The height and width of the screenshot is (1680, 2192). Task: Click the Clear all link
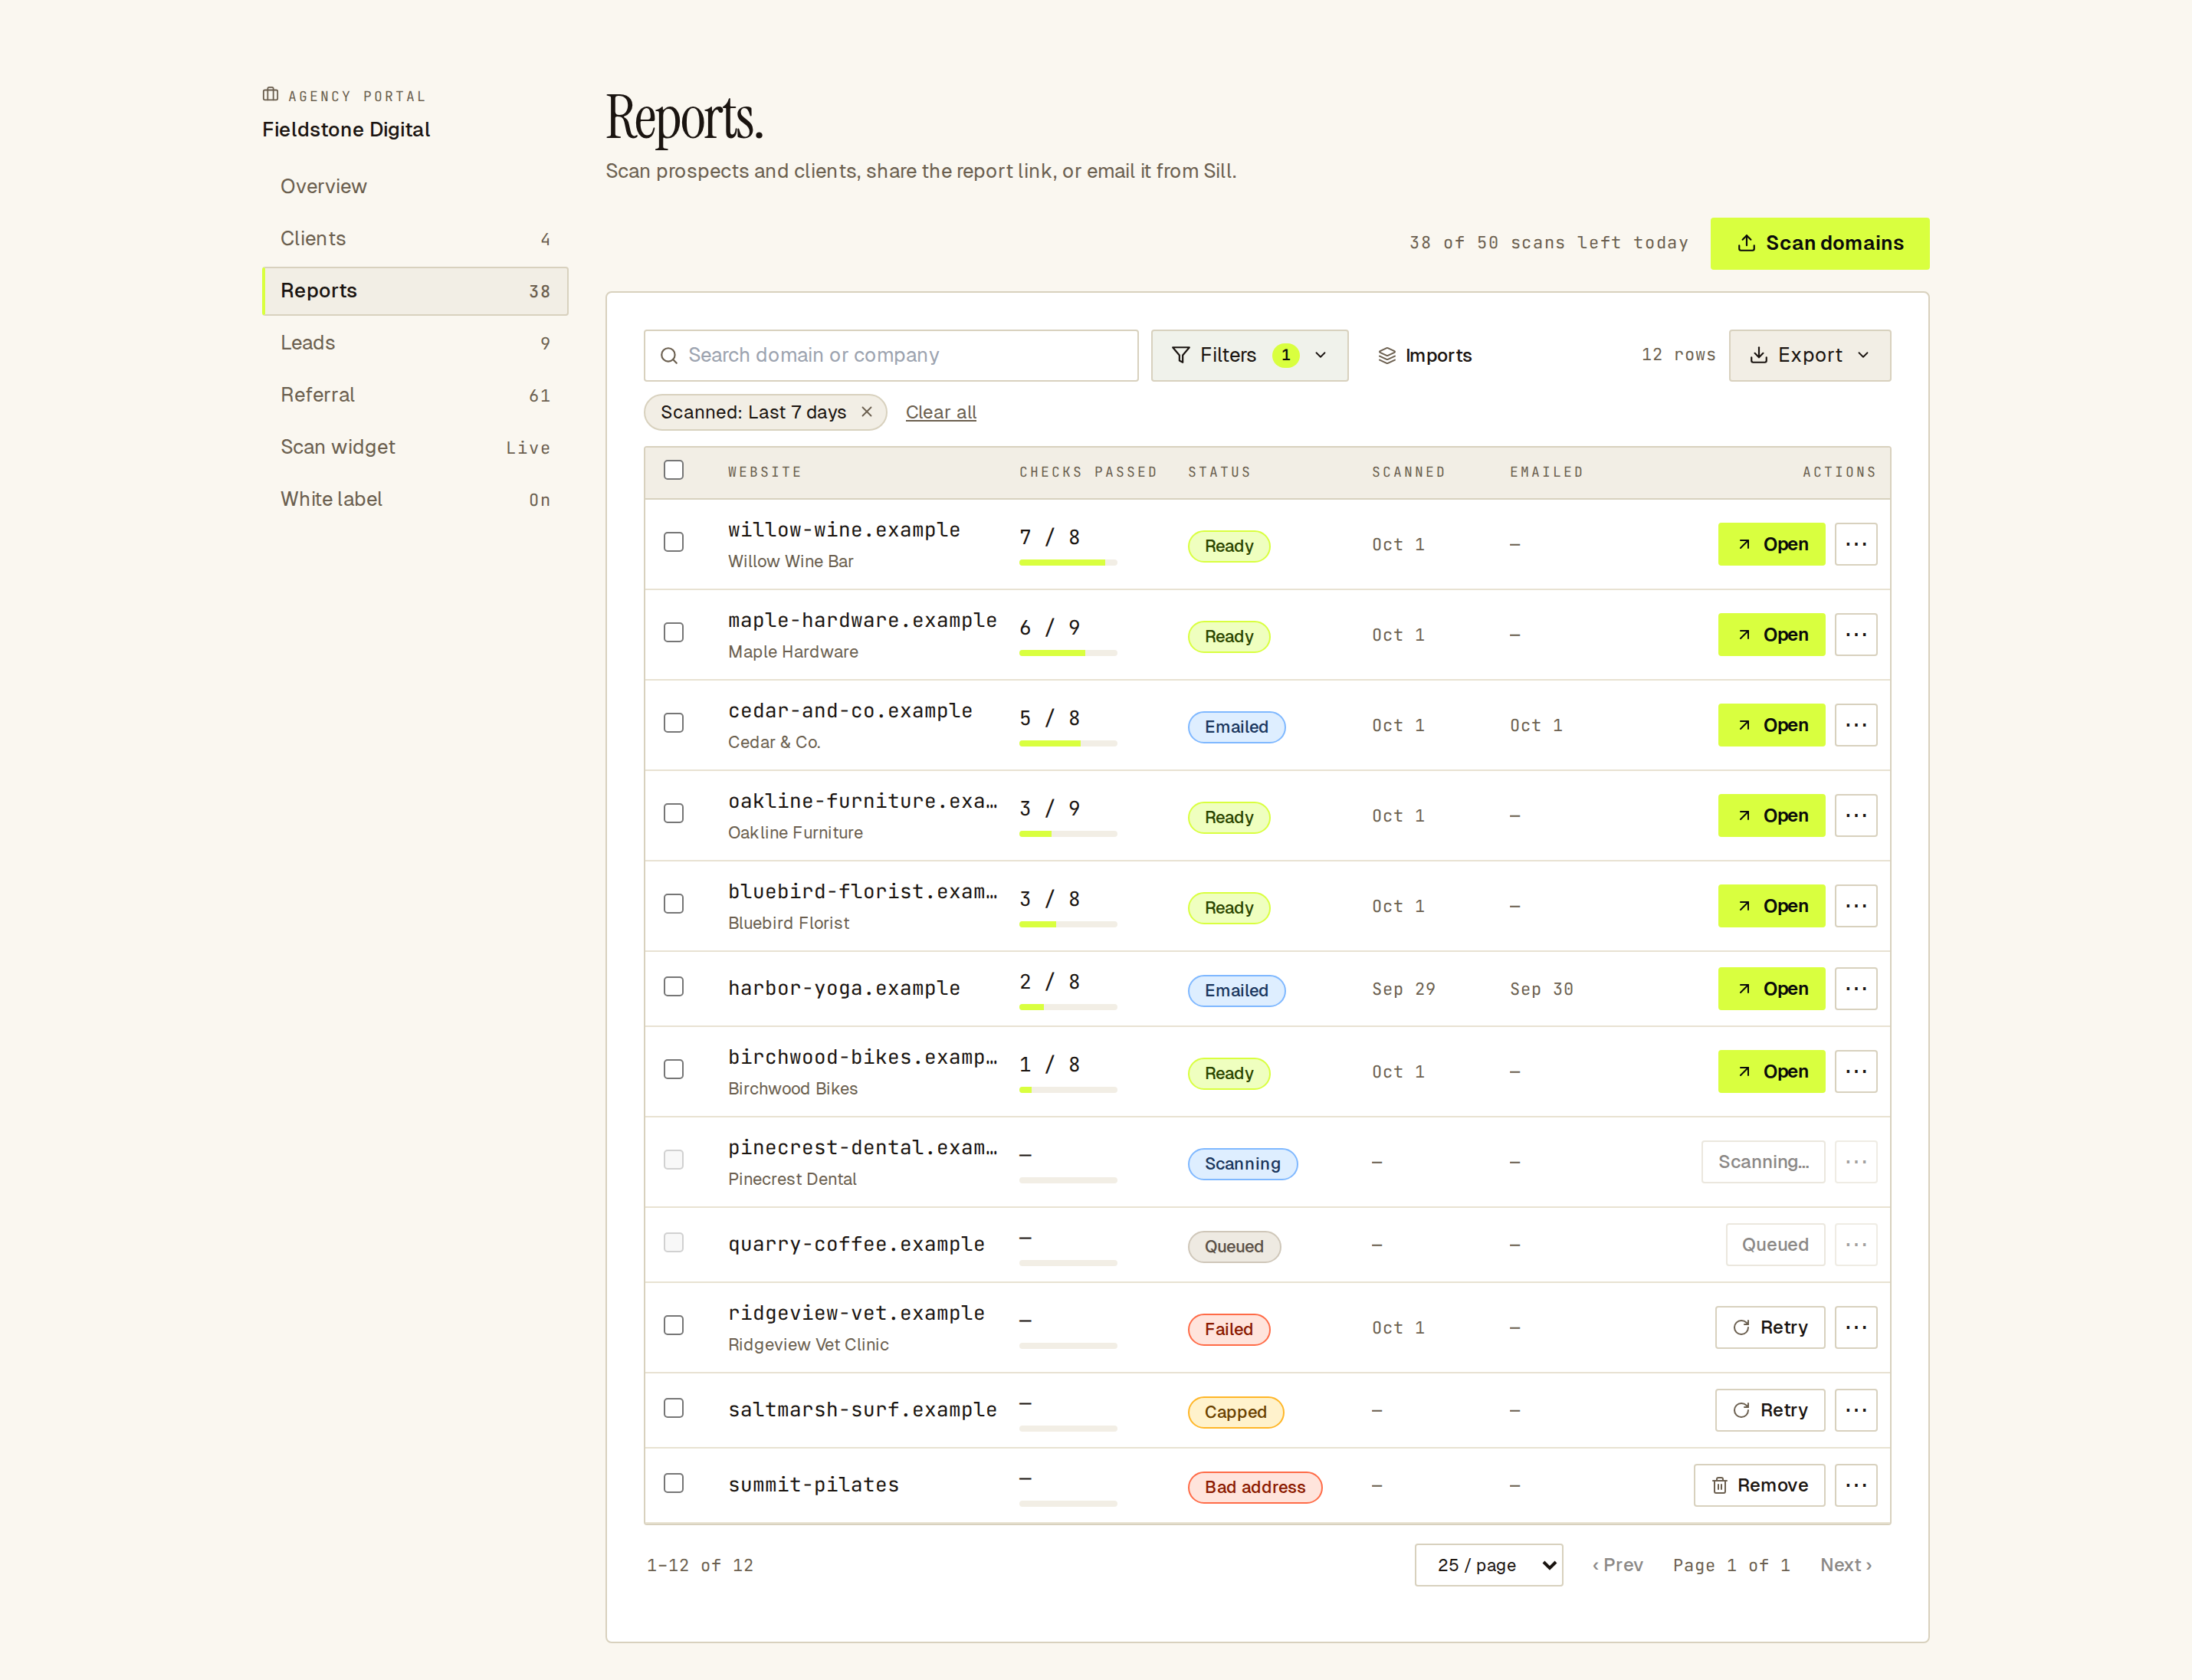pyautogui.click(x=940, y=412)
